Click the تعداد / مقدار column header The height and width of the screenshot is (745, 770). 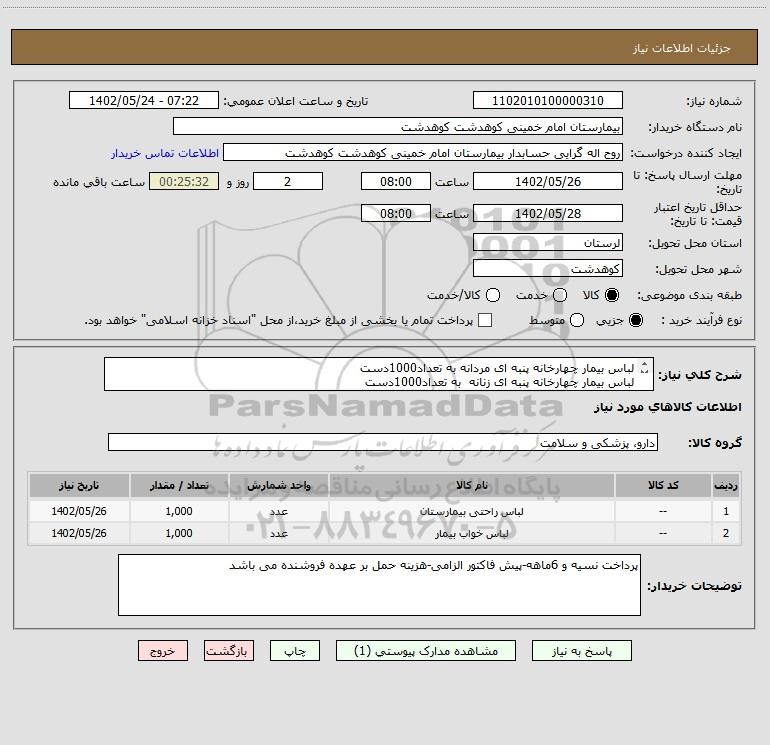pos(179,485)
